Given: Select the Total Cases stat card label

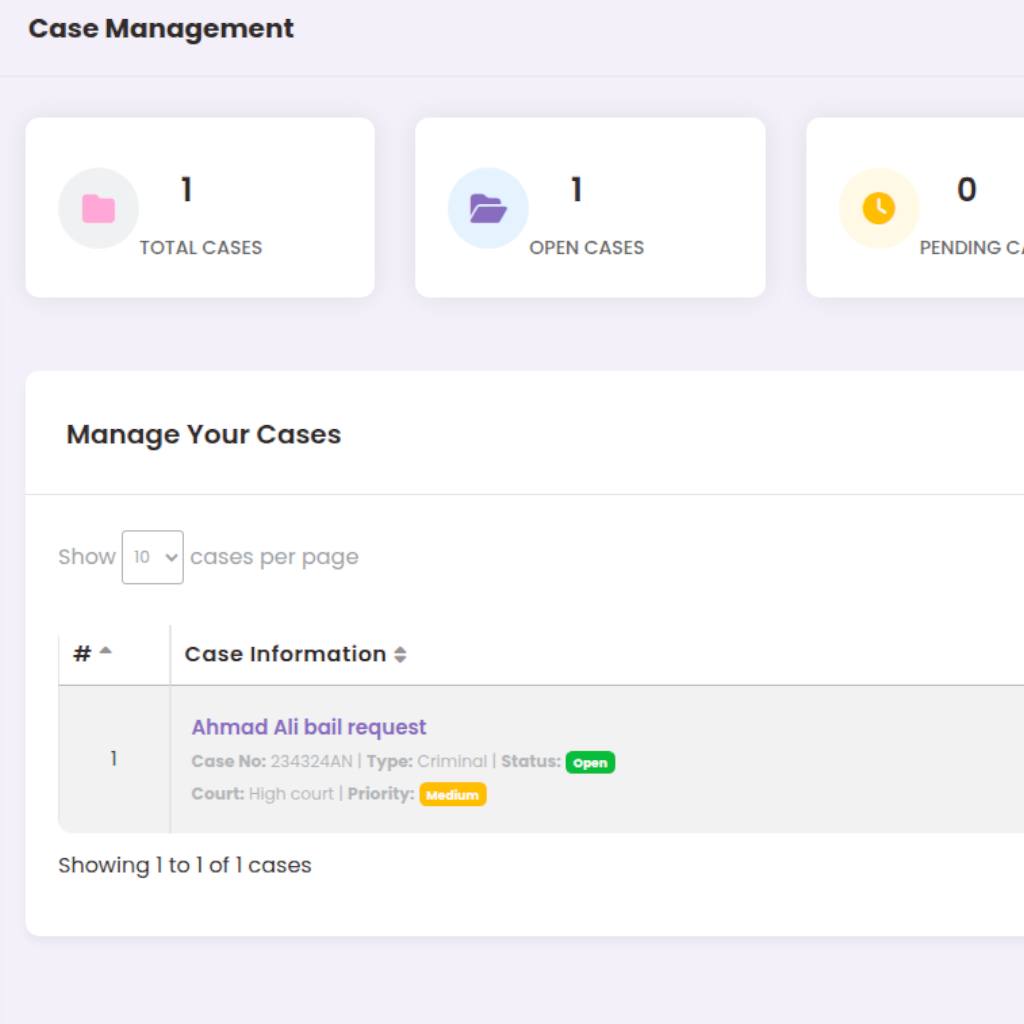Looking at the screenshot, I should click(x=200, y=248).
